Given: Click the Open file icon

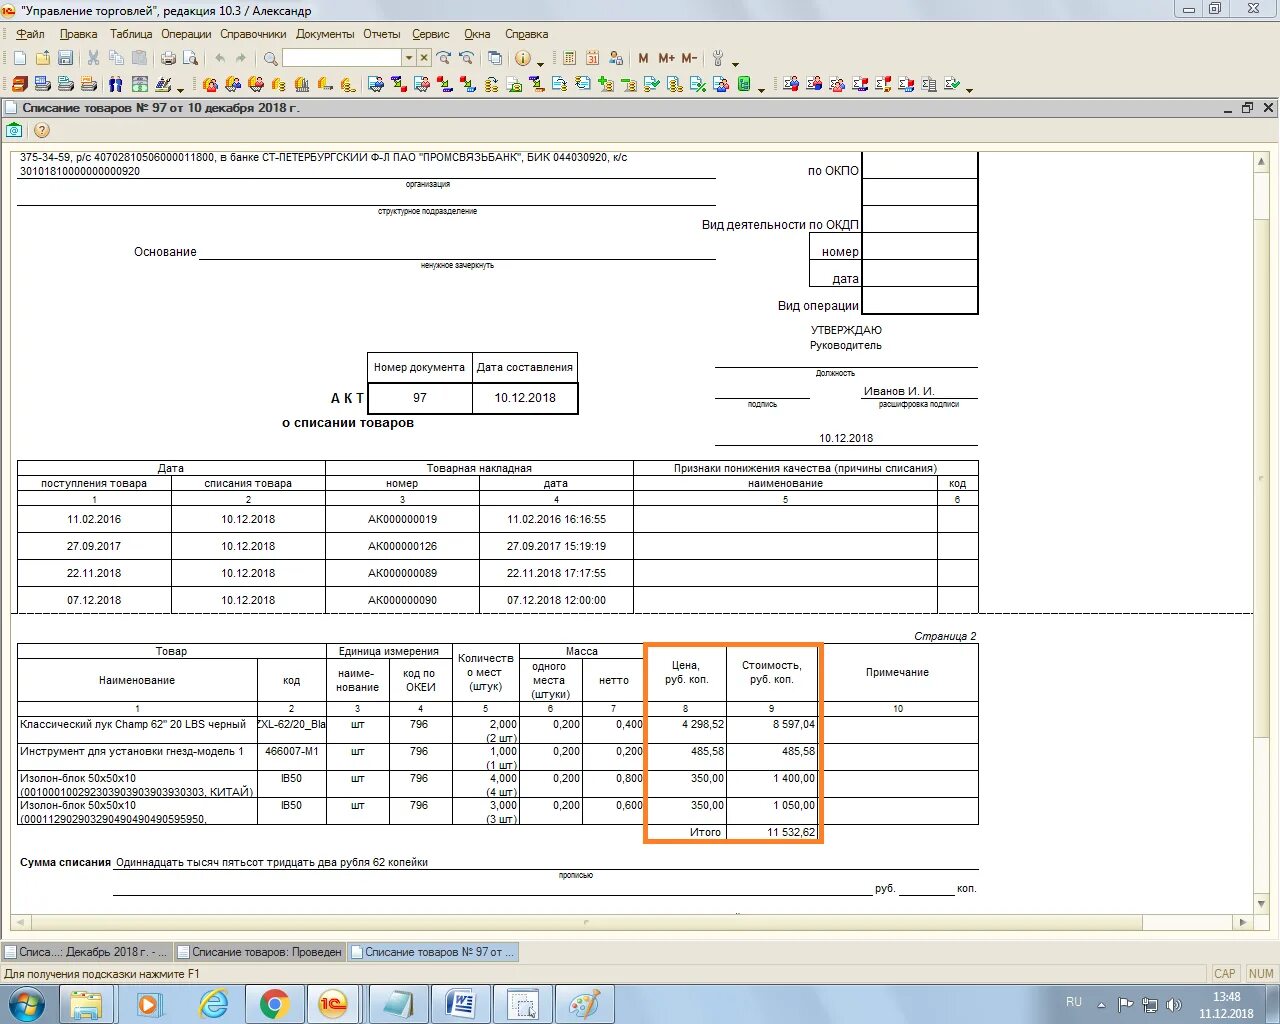Looking at the screenshot, I should click(x=43, y=58).
